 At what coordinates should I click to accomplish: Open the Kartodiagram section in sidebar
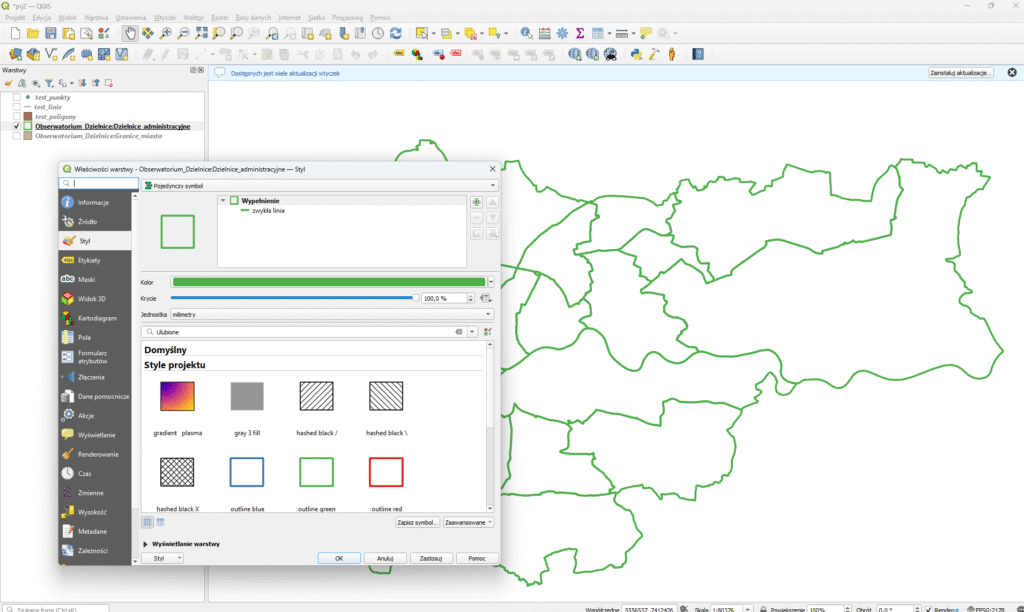coord(95,318)
